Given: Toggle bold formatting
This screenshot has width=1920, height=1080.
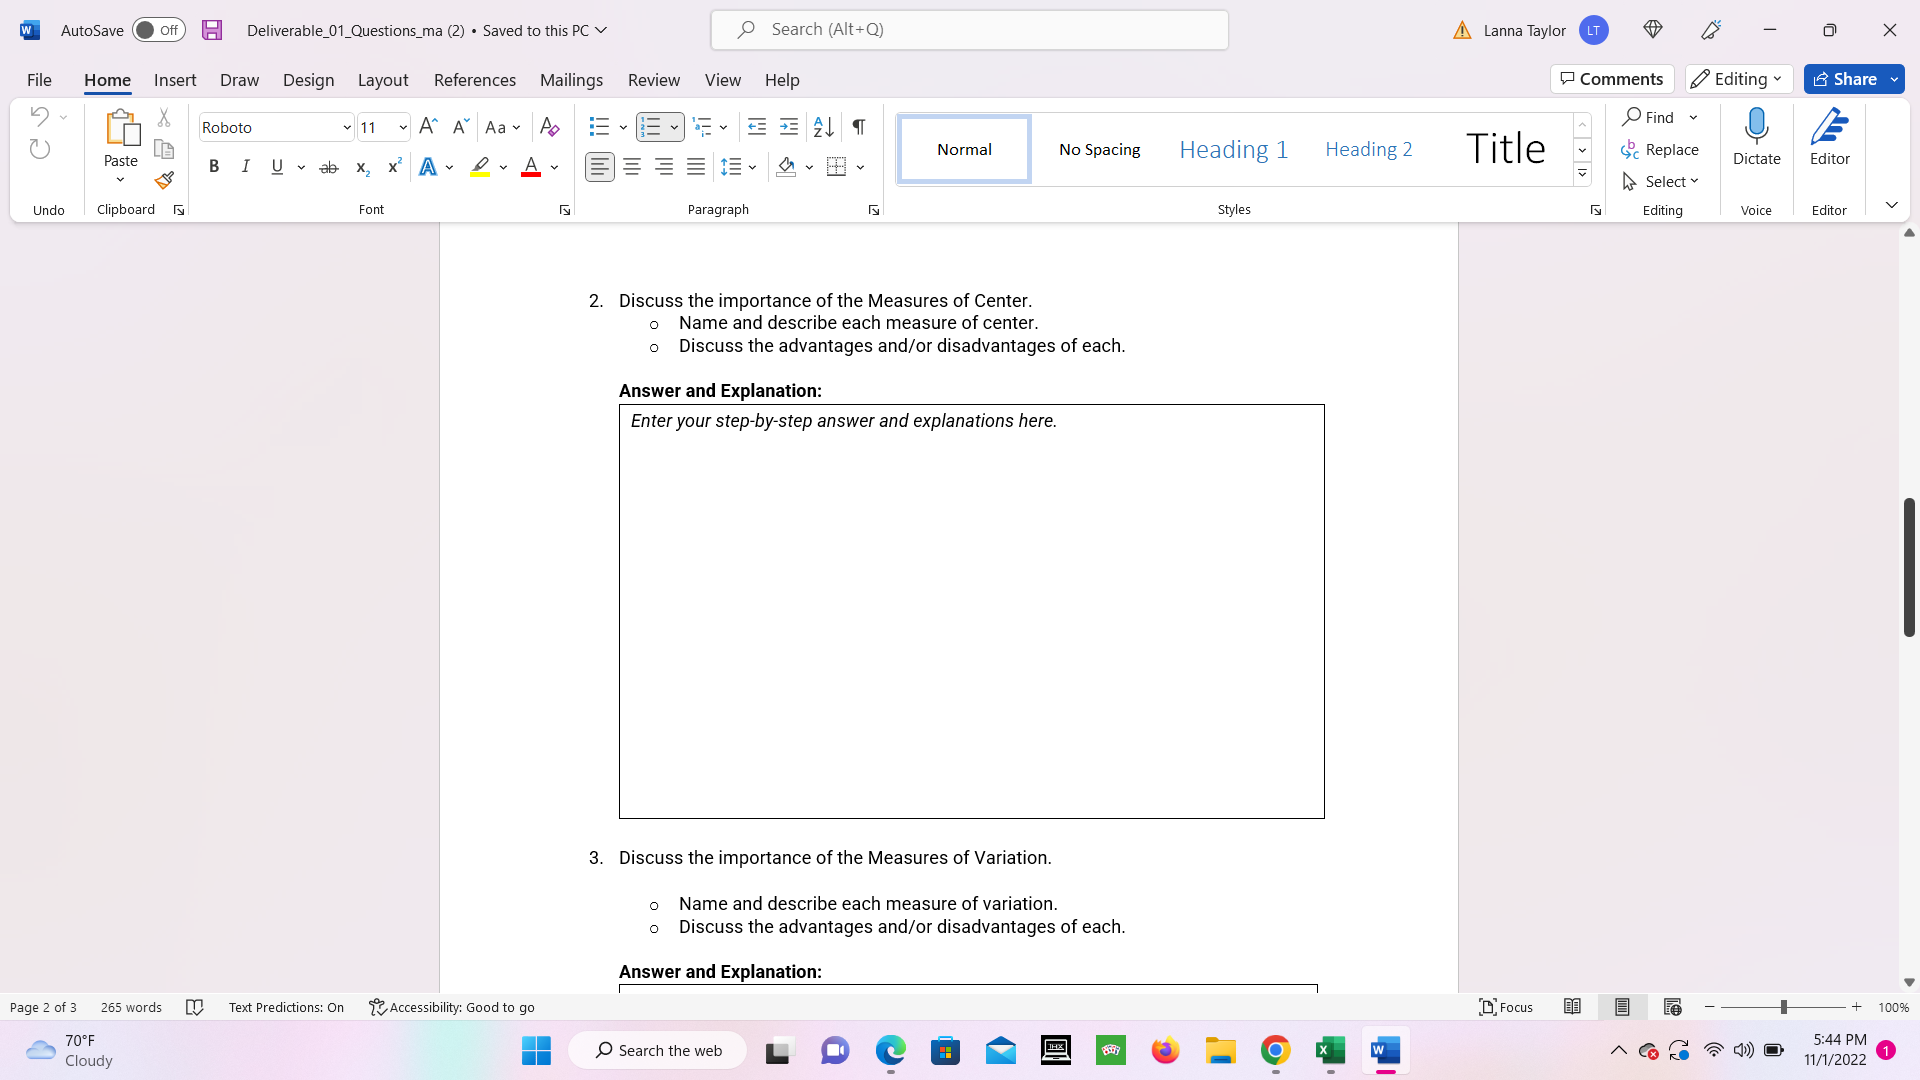Looking at the screenshot, I should click(213, 167).
